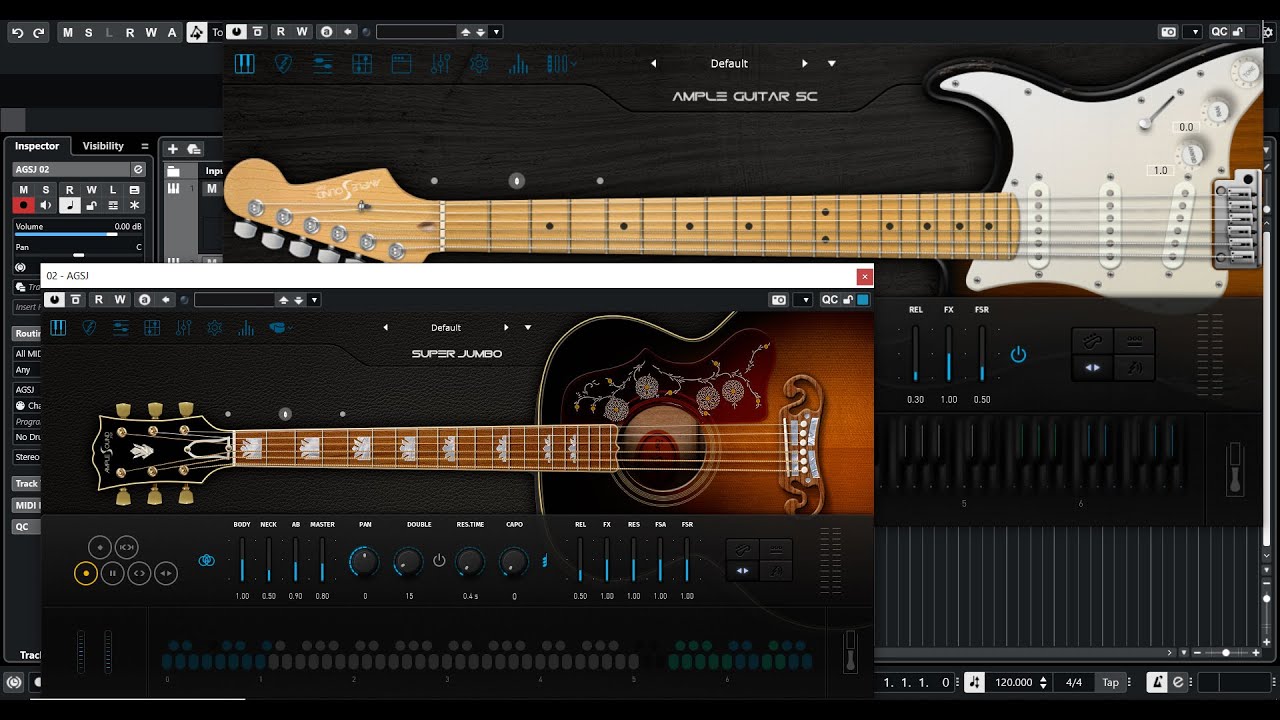1280x720 pixels.
Task: Toggle the Double power switch in Super Jumbo
Action: 439,561
